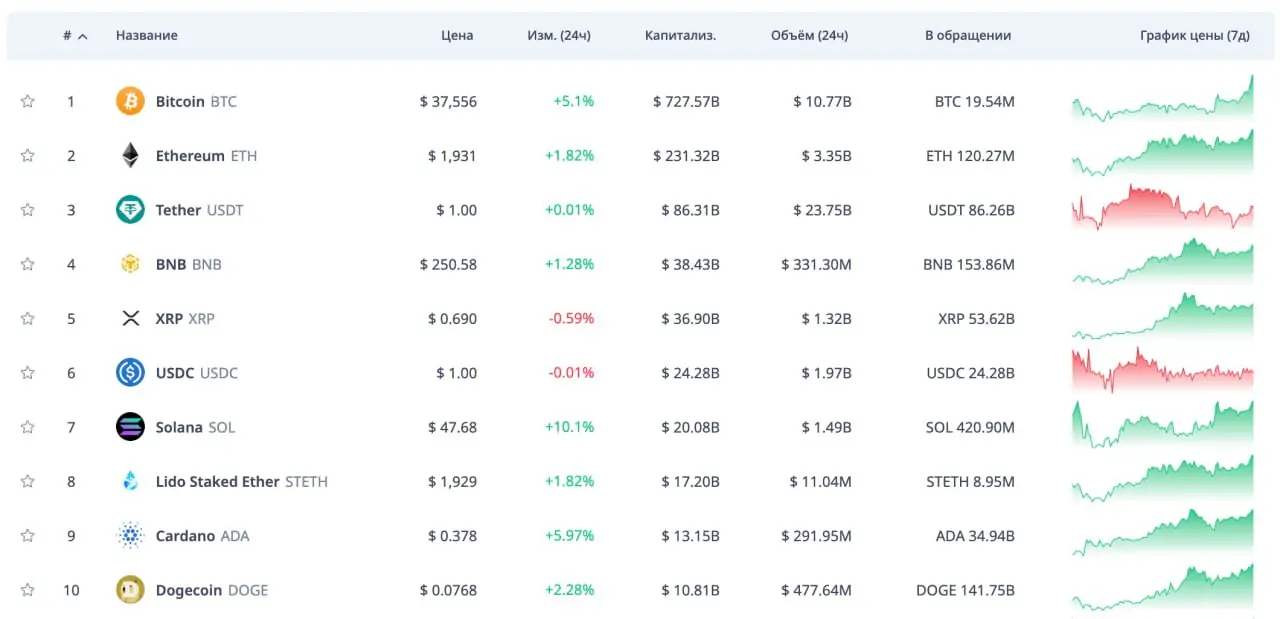Click the График цены (7д) header

[1195, 35]
